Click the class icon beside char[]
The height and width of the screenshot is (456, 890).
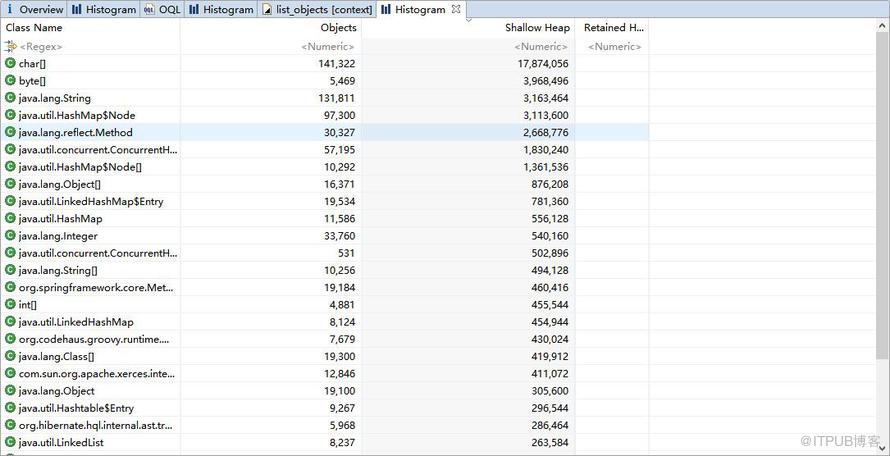click(x=10, y=63)
